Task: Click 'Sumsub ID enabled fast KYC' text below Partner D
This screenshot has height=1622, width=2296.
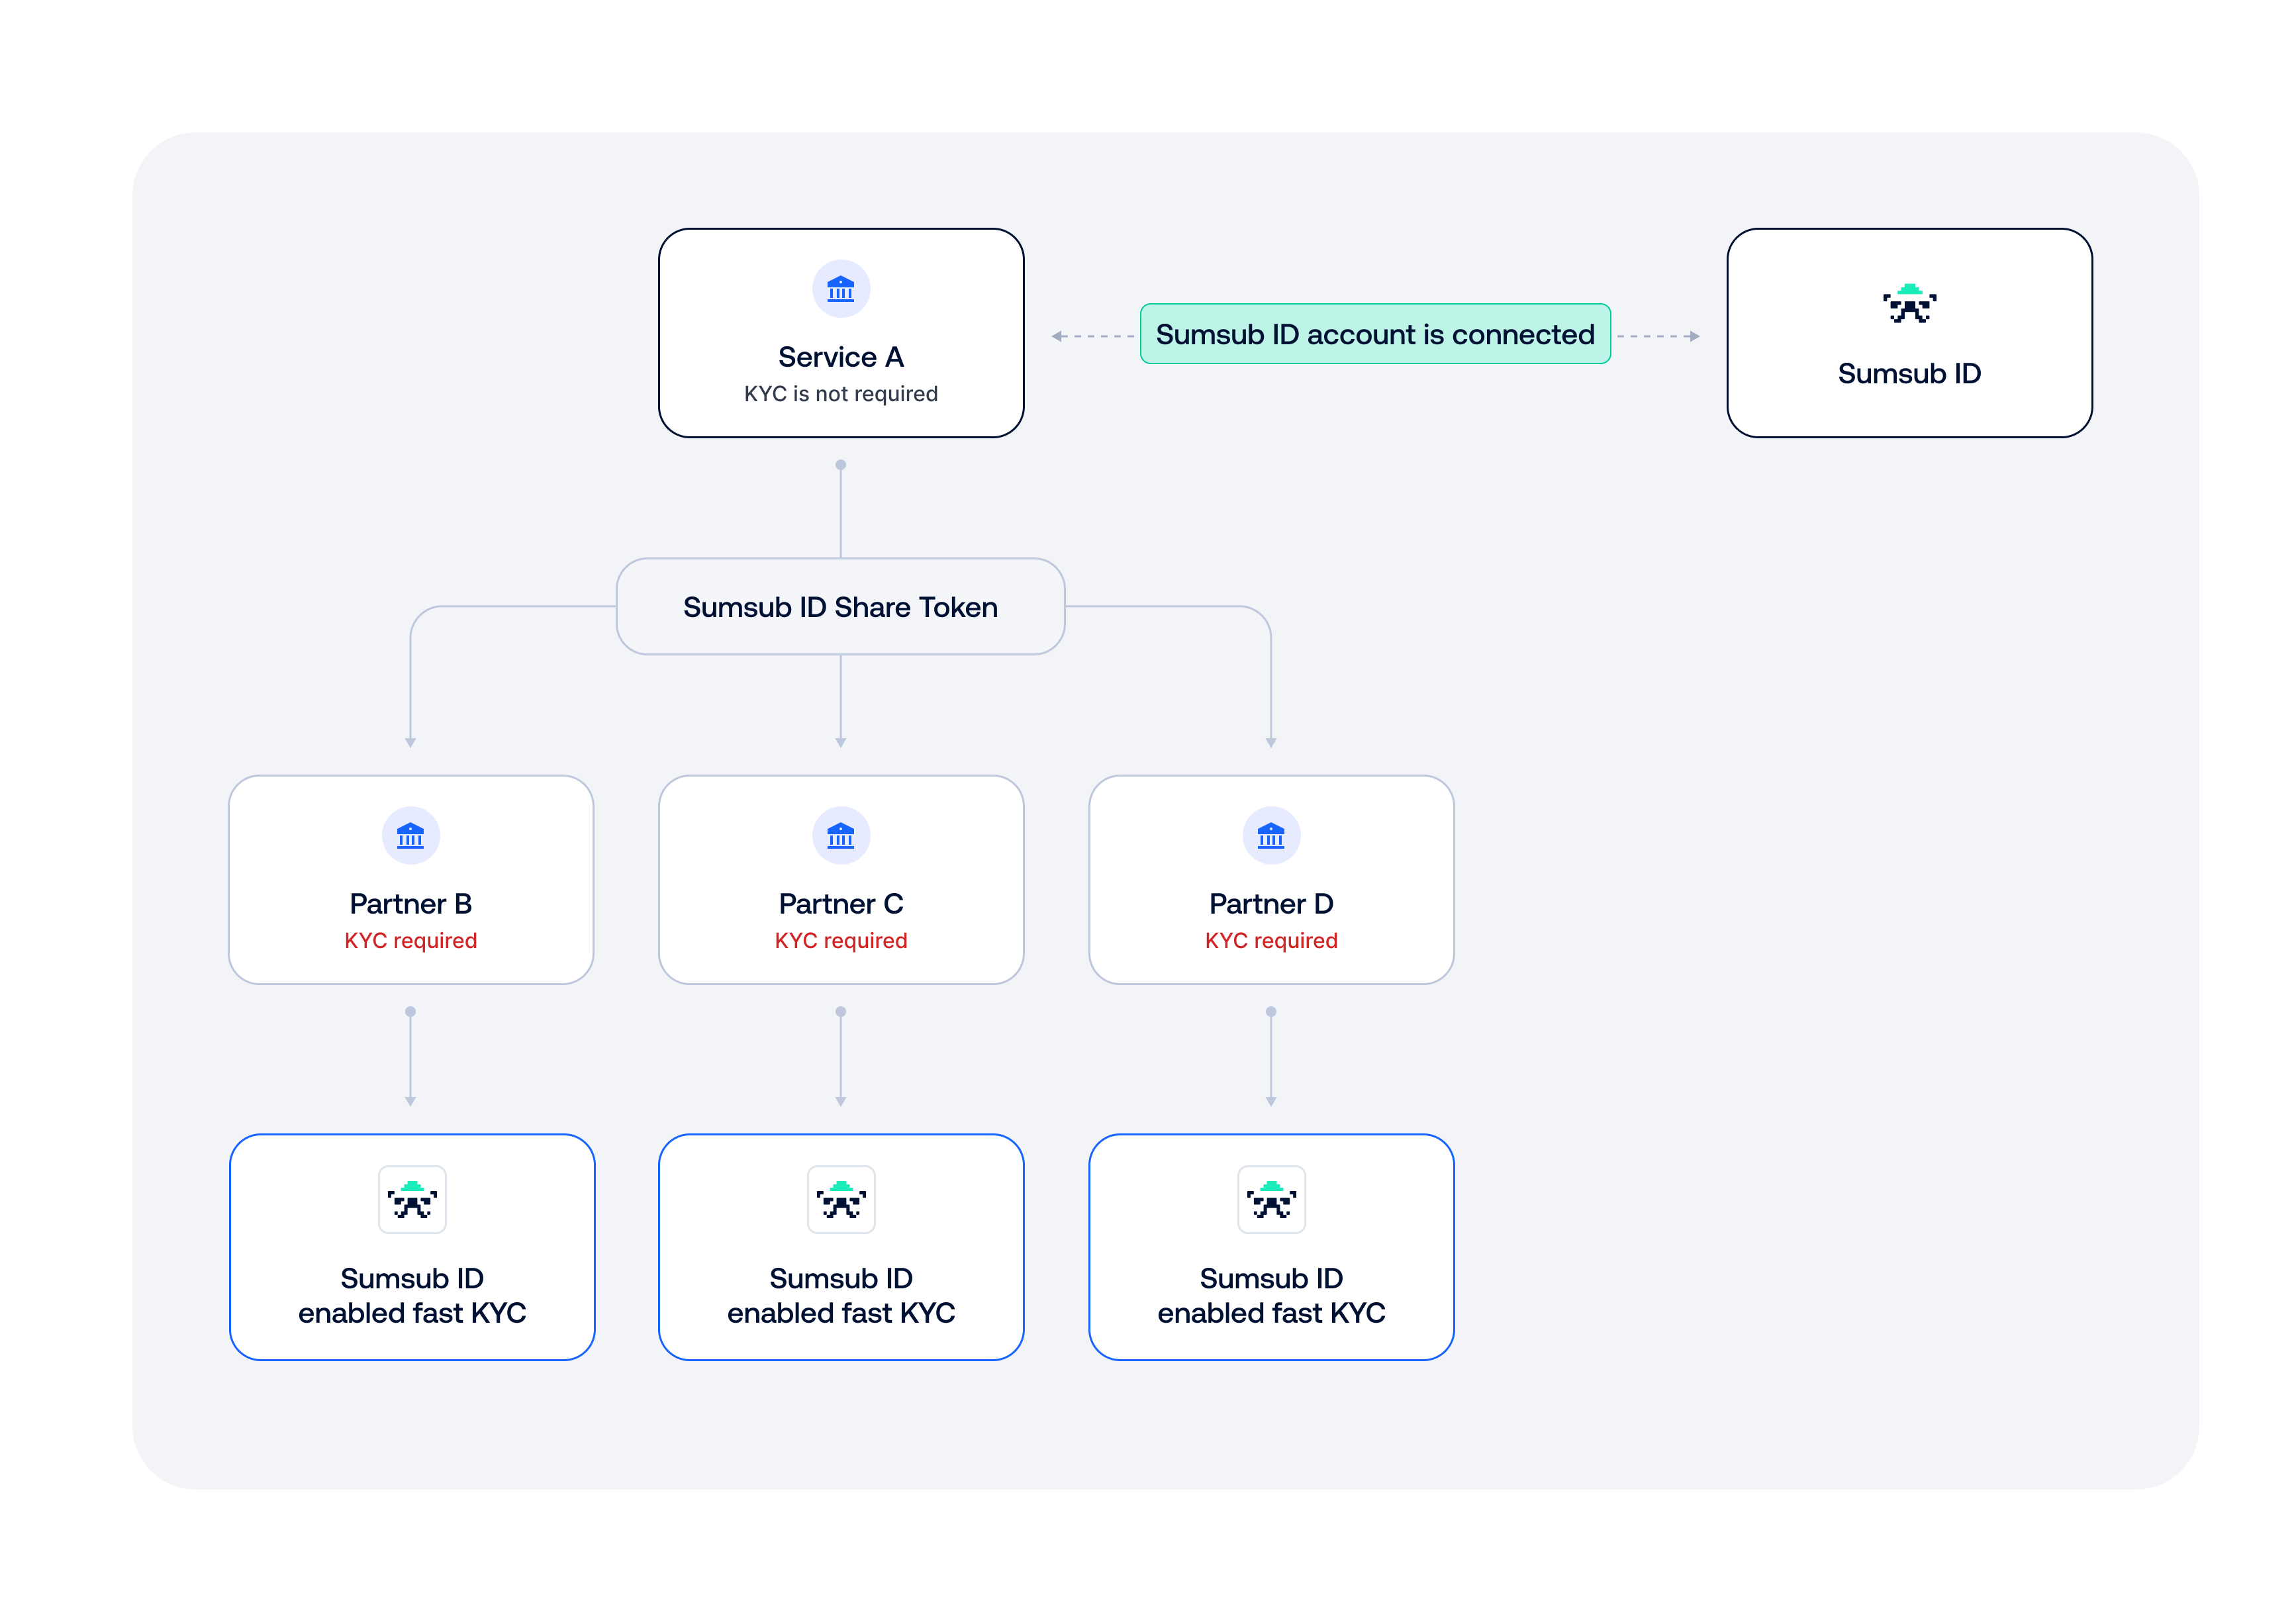Action: point(1271,1295)
